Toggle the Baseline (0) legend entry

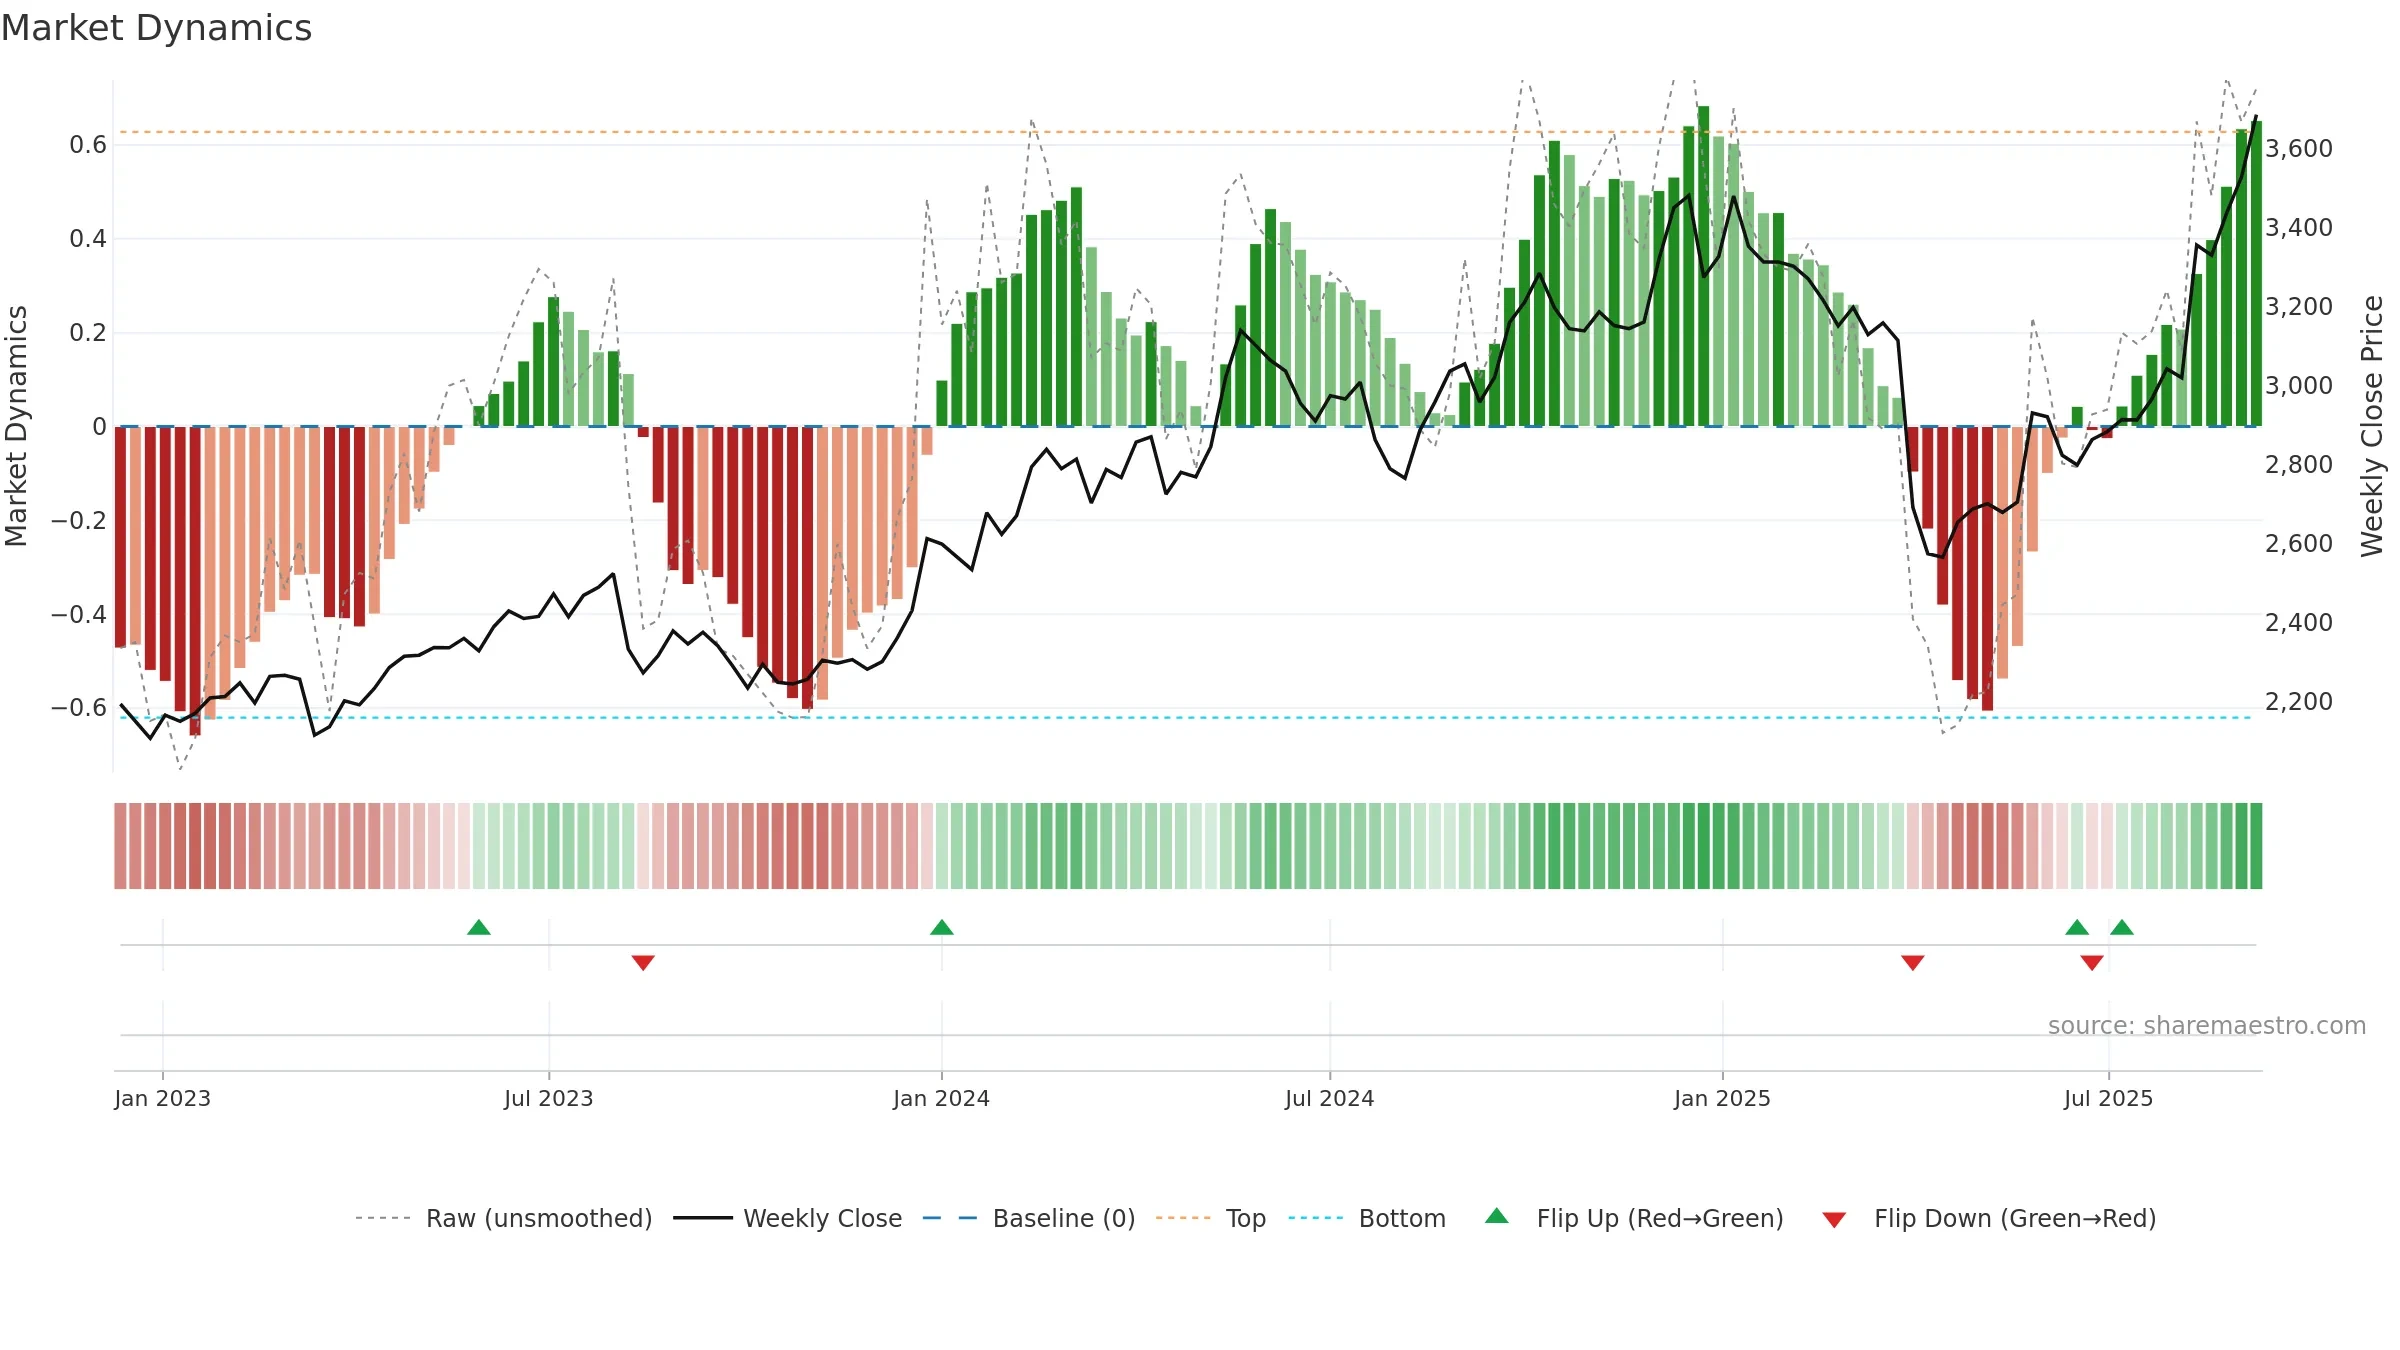pos(1029,1218)
